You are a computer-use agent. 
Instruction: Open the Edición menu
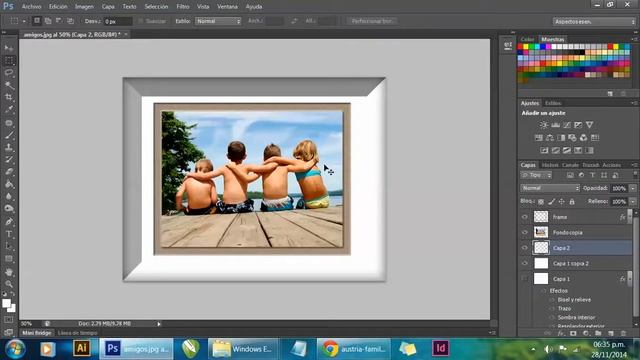(58, 7)
